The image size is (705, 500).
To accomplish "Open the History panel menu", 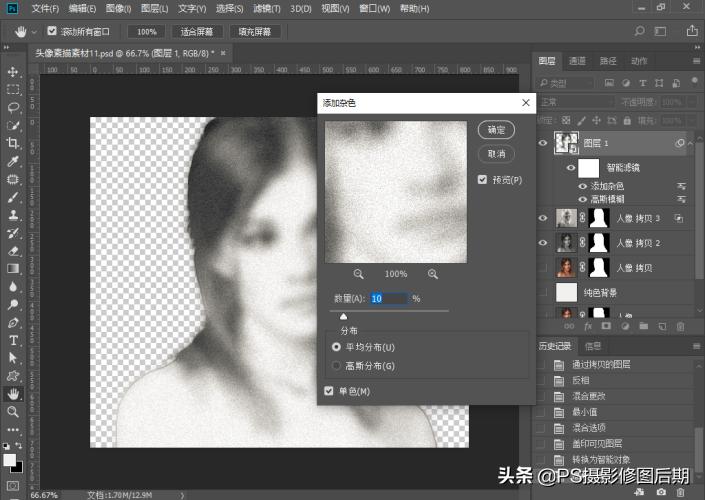I will pos(696,346).
